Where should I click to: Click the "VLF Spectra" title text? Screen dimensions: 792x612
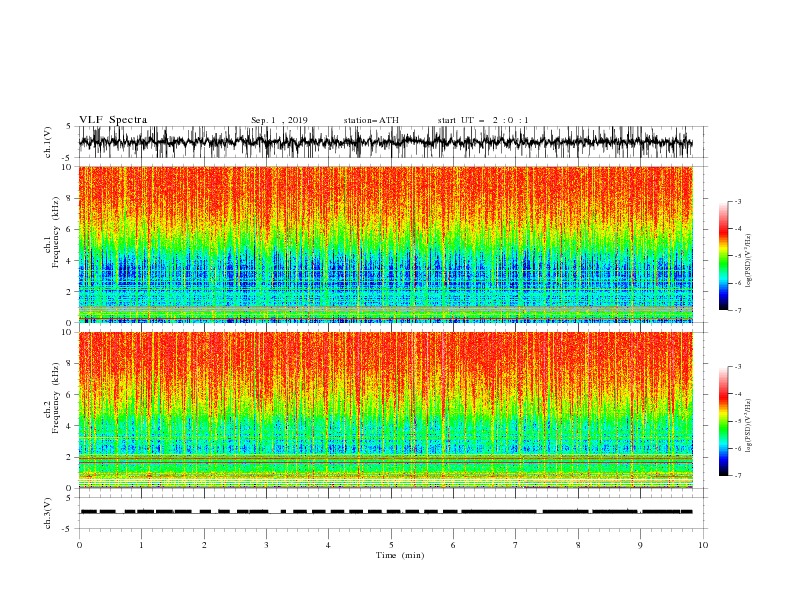pos(113,120)
